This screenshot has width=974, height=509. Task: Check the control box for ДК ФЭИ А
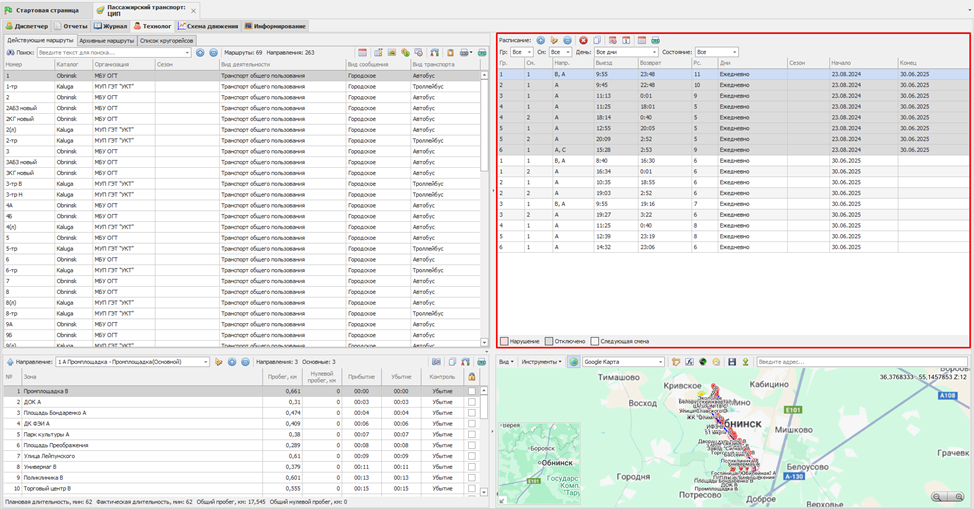pyautogui.click(x=472, y=424)
